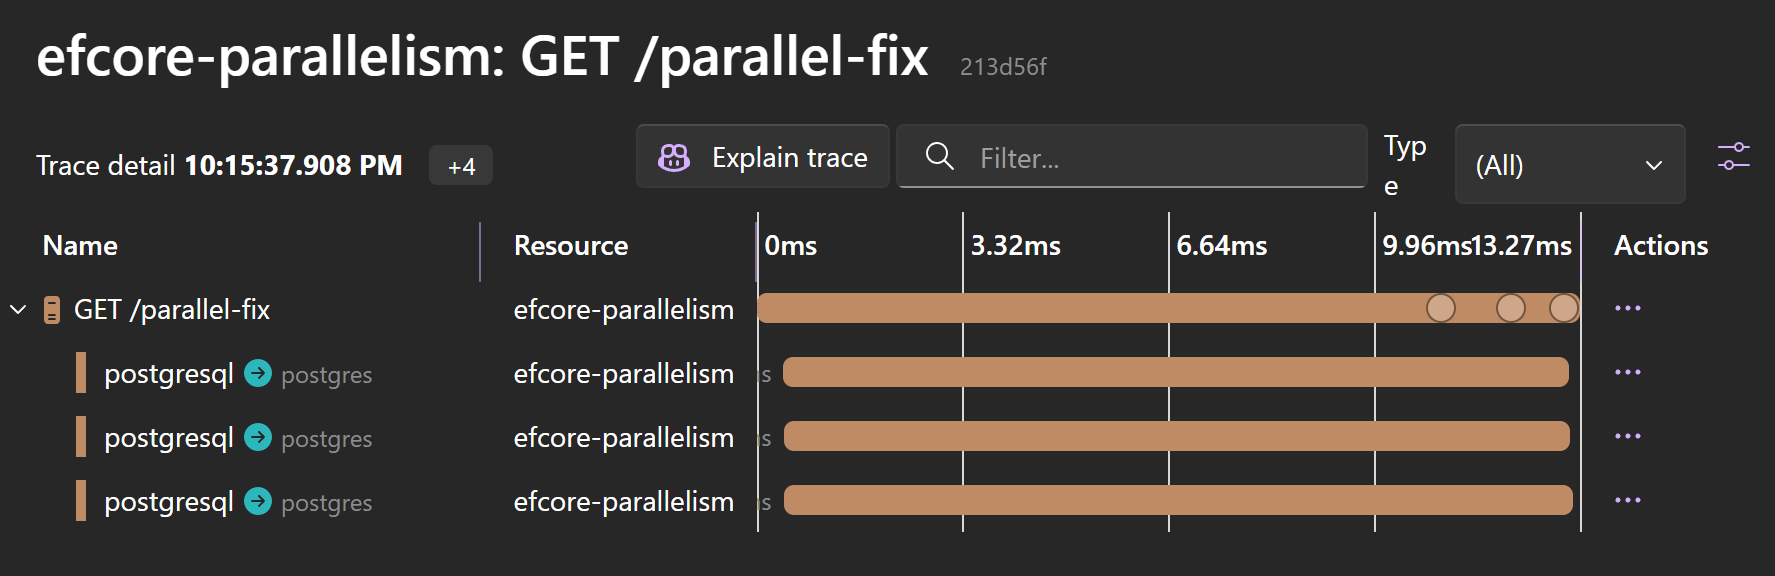Click the GitHub Copilot icon beside Explain trace
The width and height of the screenshot is (1775, 576).
point(673,157)
